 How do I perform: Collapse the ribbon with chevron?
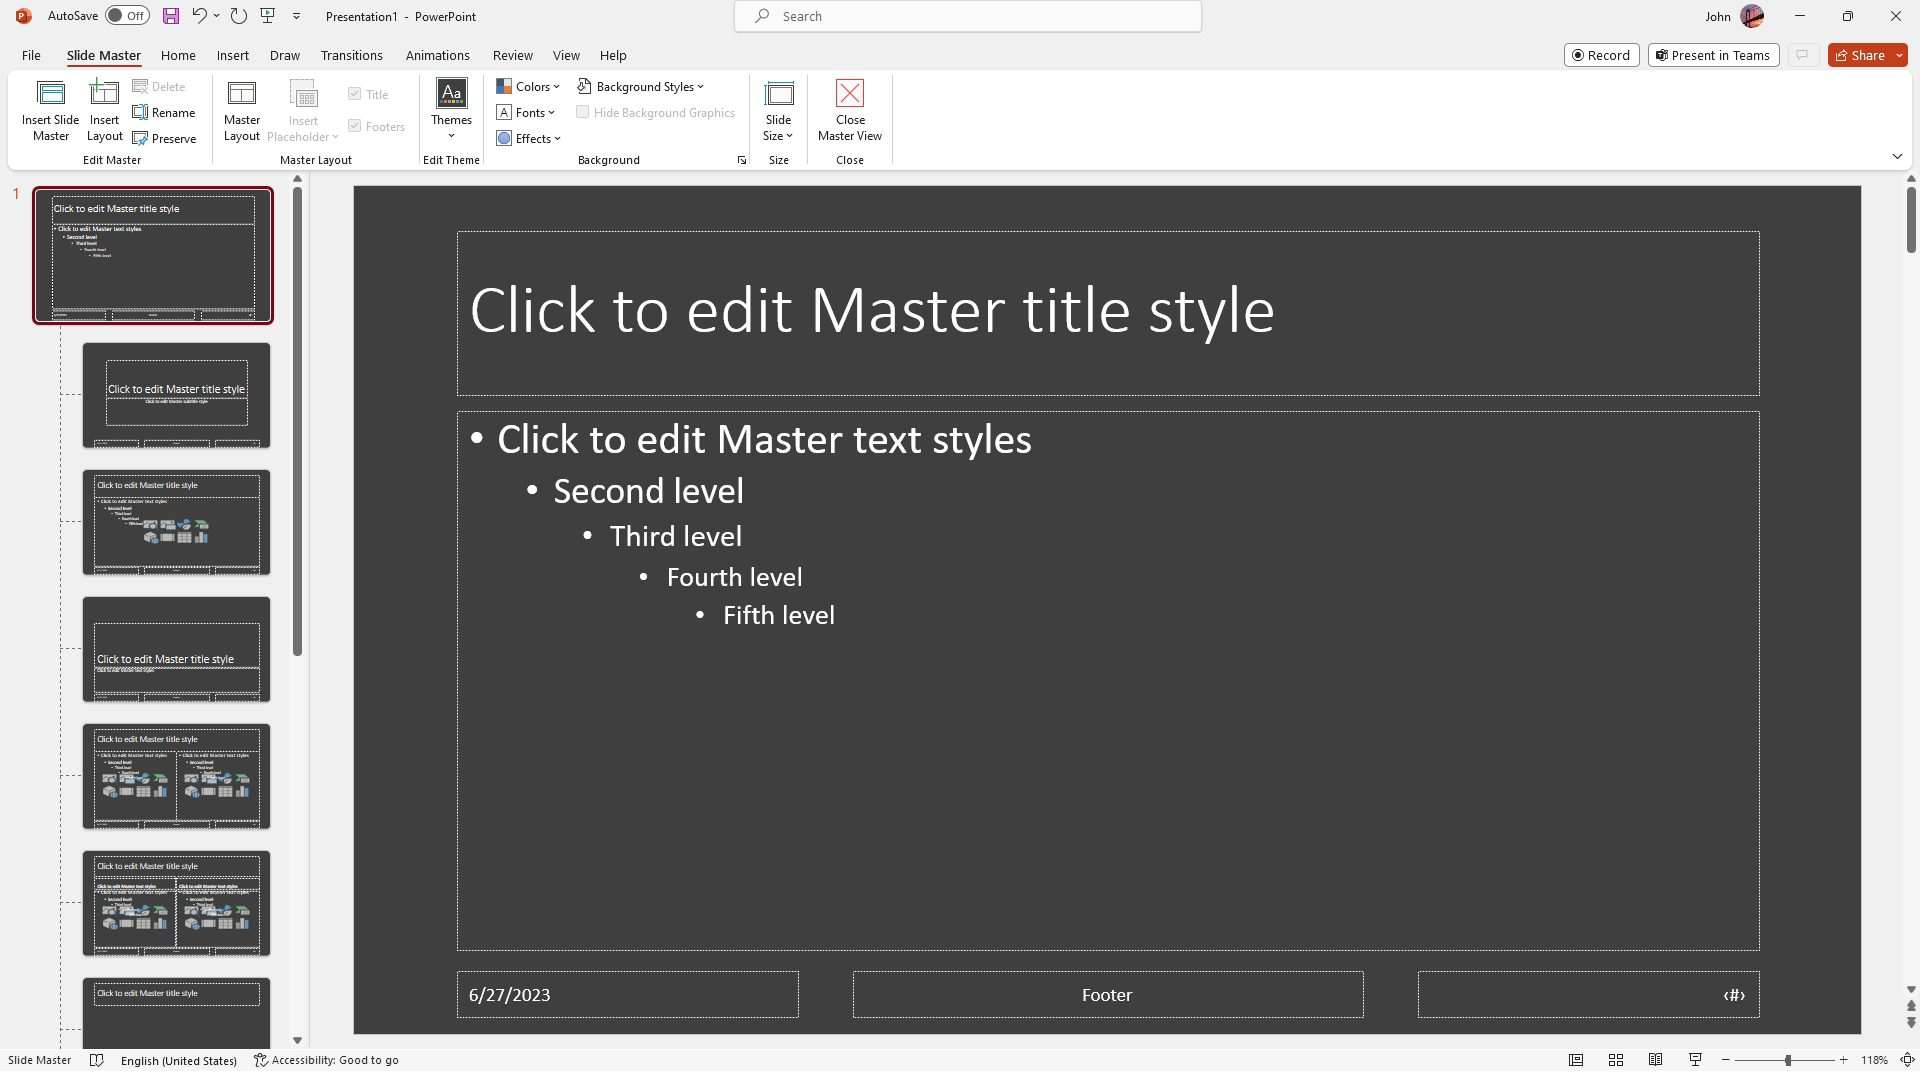tap(1897, 157)
